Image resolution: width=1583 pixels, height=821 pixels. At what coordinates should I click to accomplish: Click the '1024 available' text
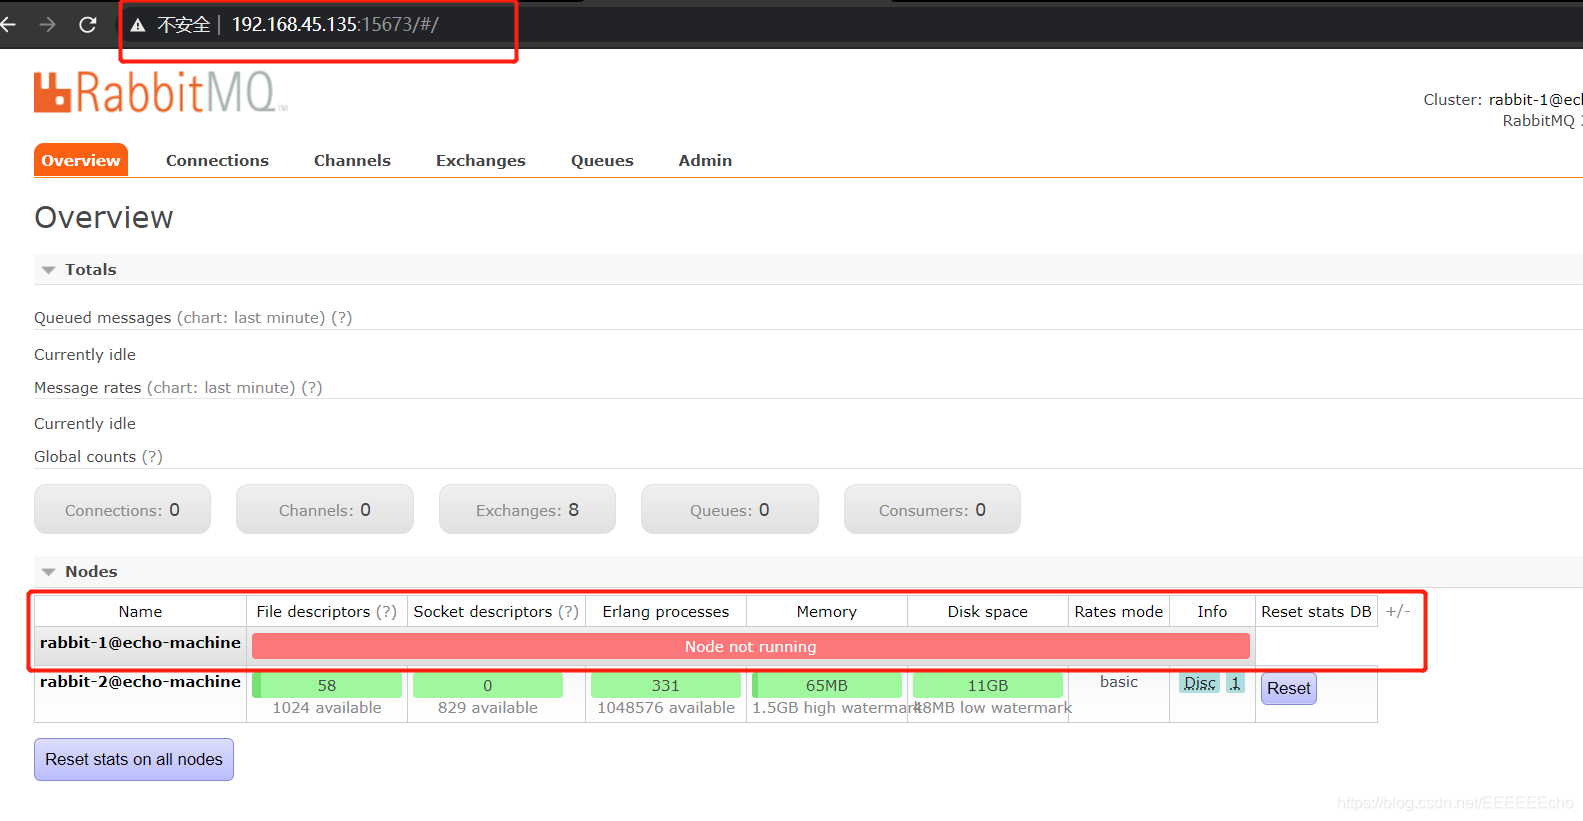point(327,707)
